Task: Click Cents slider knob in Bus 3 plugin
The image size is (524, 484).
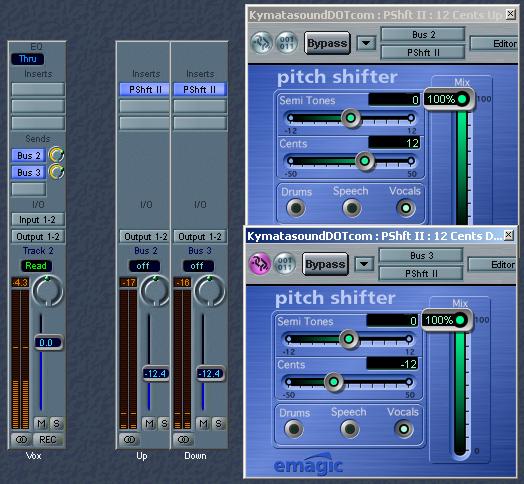Action: 334,382
